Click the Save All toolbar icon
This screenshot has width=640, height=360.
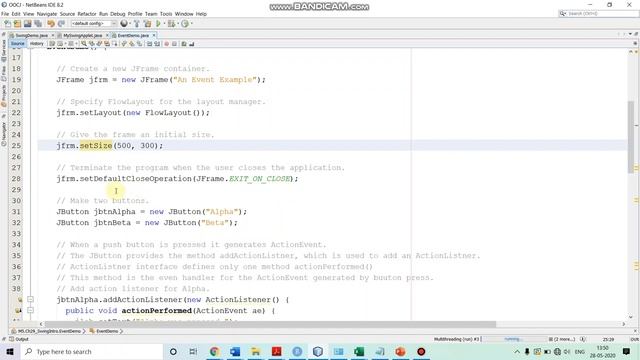[x=38, y=24]
